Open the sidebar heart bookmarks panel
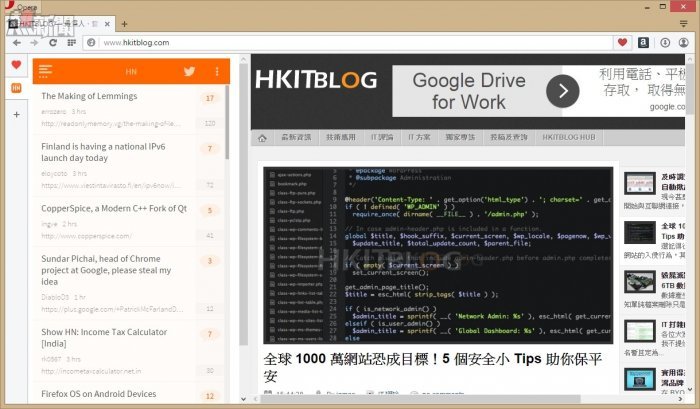Image resolution: width=700 pixels, height=409 pixels. (x=17, y=65)
